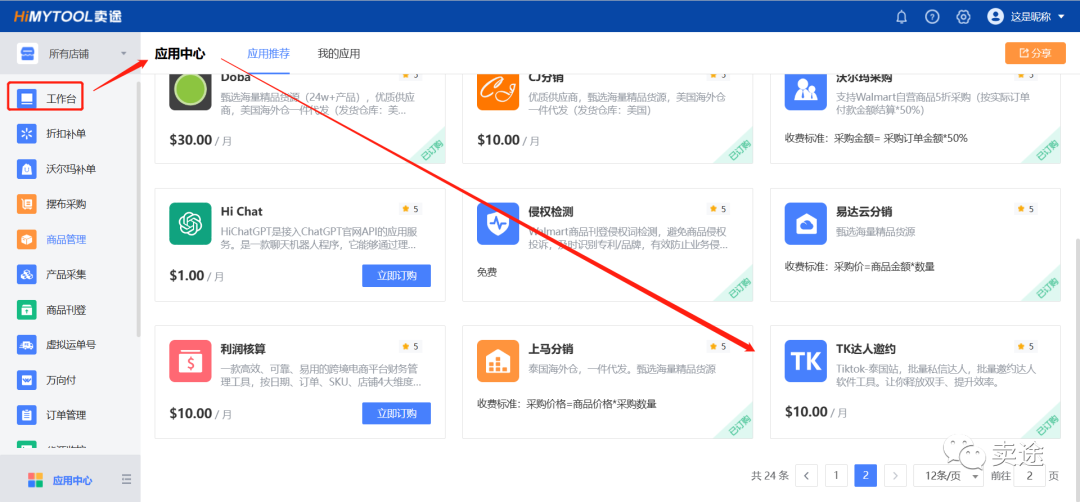Screen dimensions: 1080x502
Task: Click the orange 分享 button
Action: click(1035, 53)
